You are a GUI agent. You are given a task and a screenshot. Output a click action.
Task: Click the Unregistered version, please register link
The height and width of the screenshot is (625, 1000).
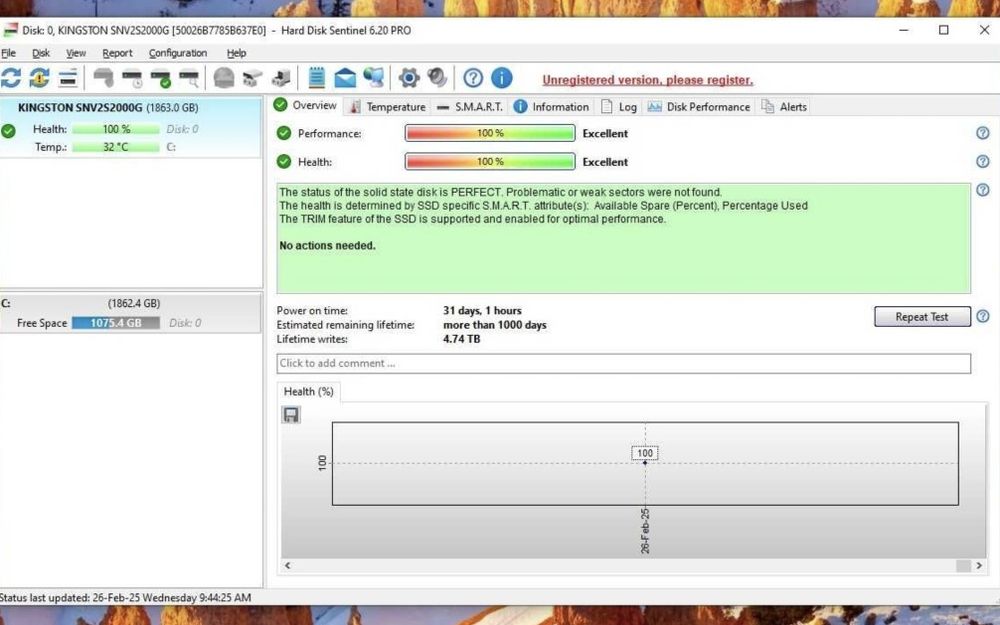tap(647, 80)
